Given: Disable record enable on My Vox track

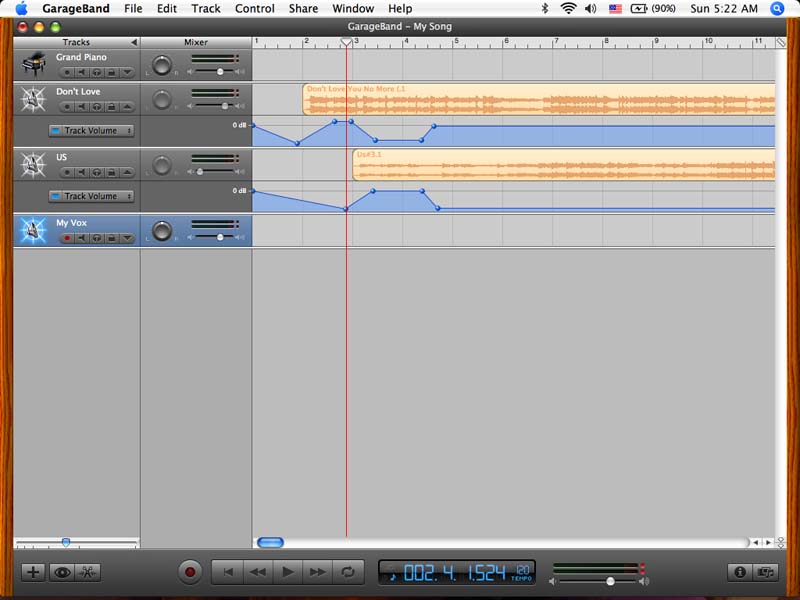Looking at the screenshot, I should [x=67, y=238].
